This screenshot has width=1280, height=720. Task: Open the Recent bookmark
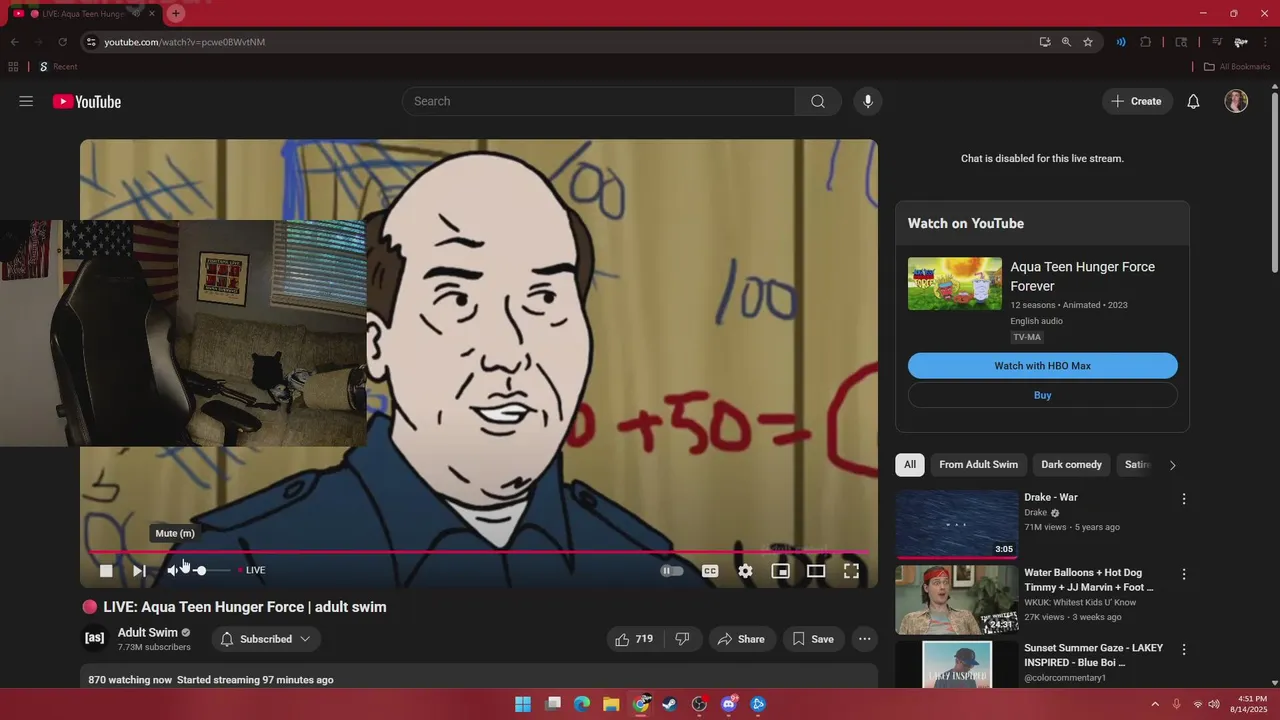pyautogui.click(x=58, y=67)
